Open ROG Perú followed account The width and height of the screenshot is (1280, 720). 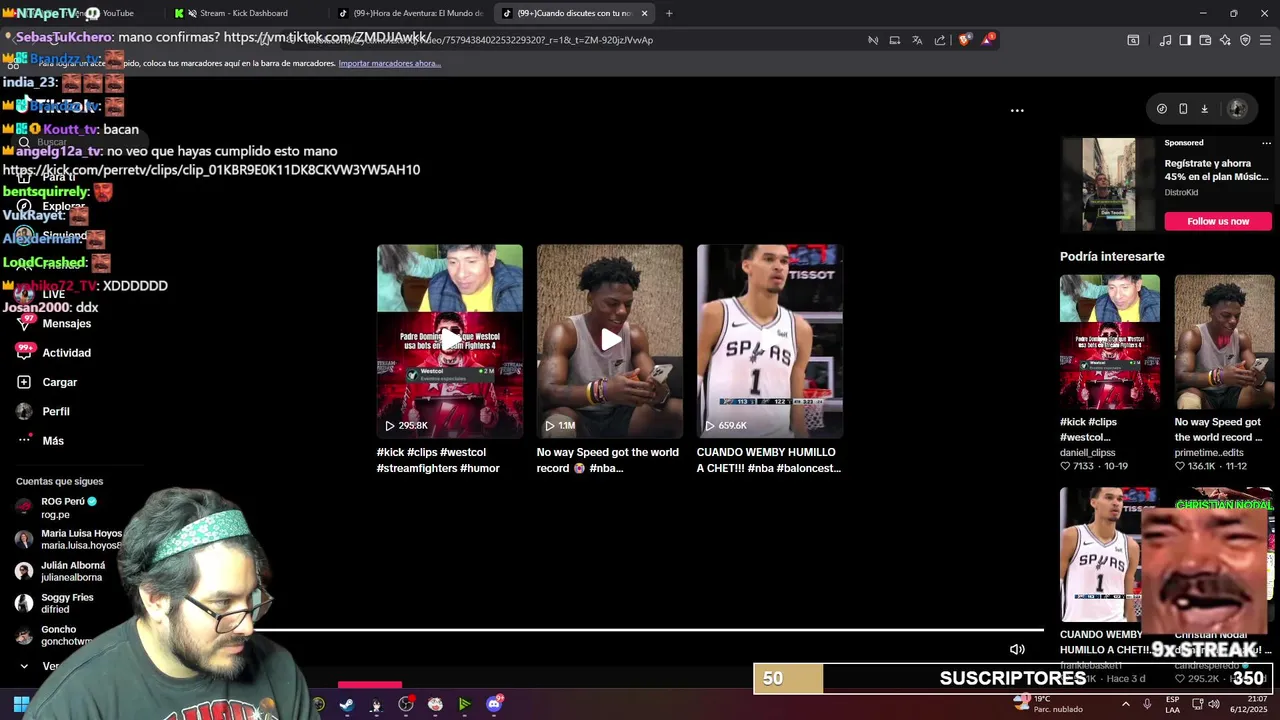tap(68, 507)
